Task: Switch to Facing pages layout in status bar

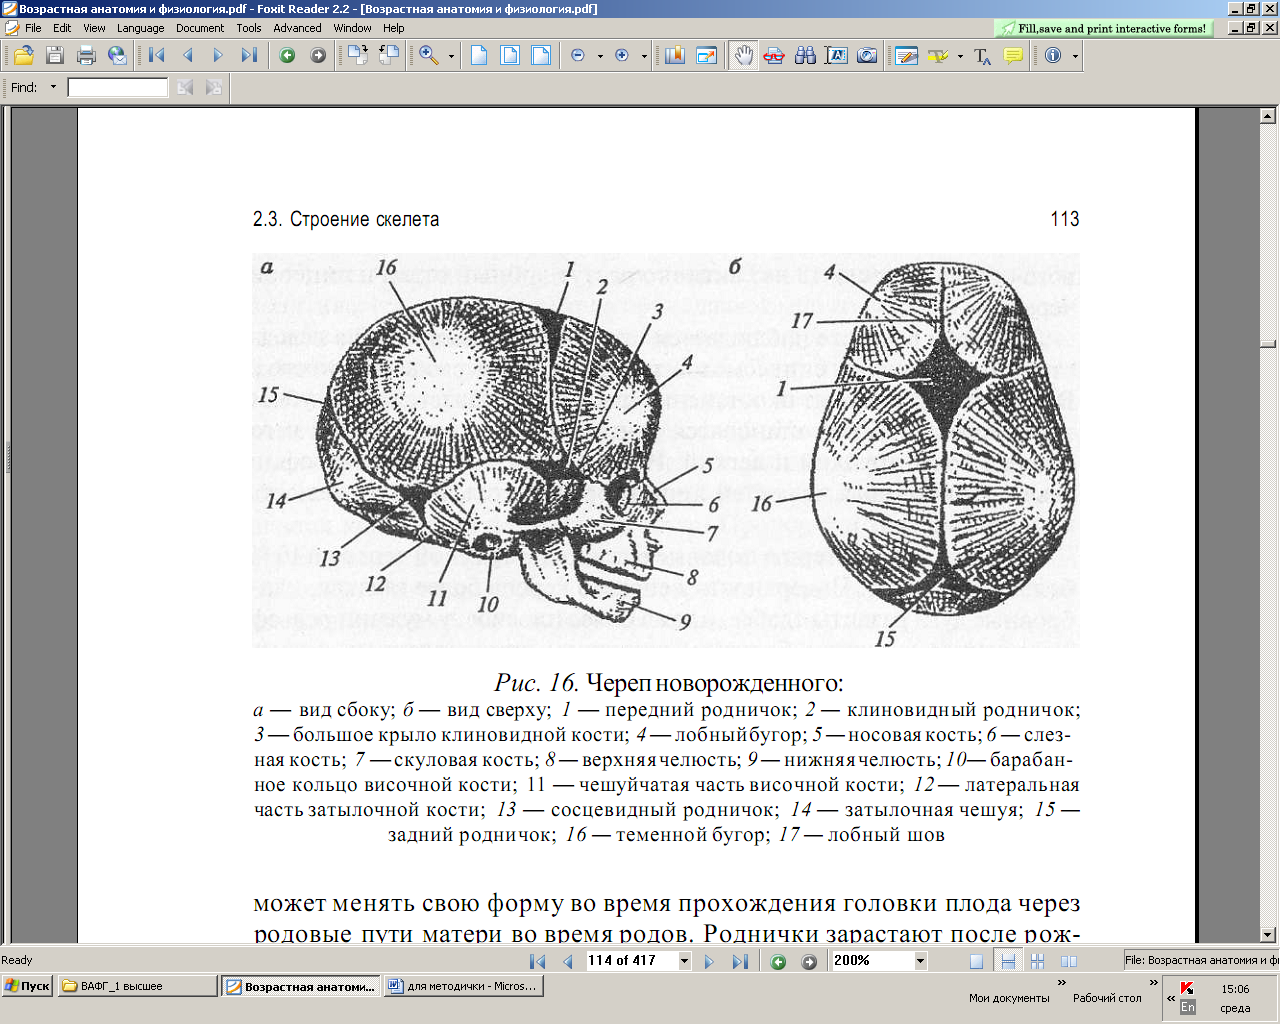Action: click(1069, 961)
